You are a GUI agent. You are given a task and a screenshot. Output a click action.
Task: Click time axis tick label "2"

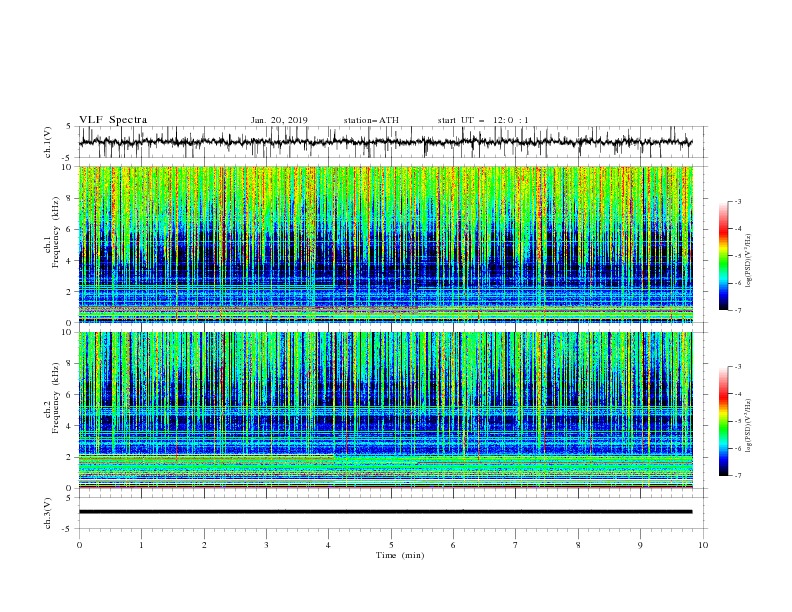click(204, 545)
